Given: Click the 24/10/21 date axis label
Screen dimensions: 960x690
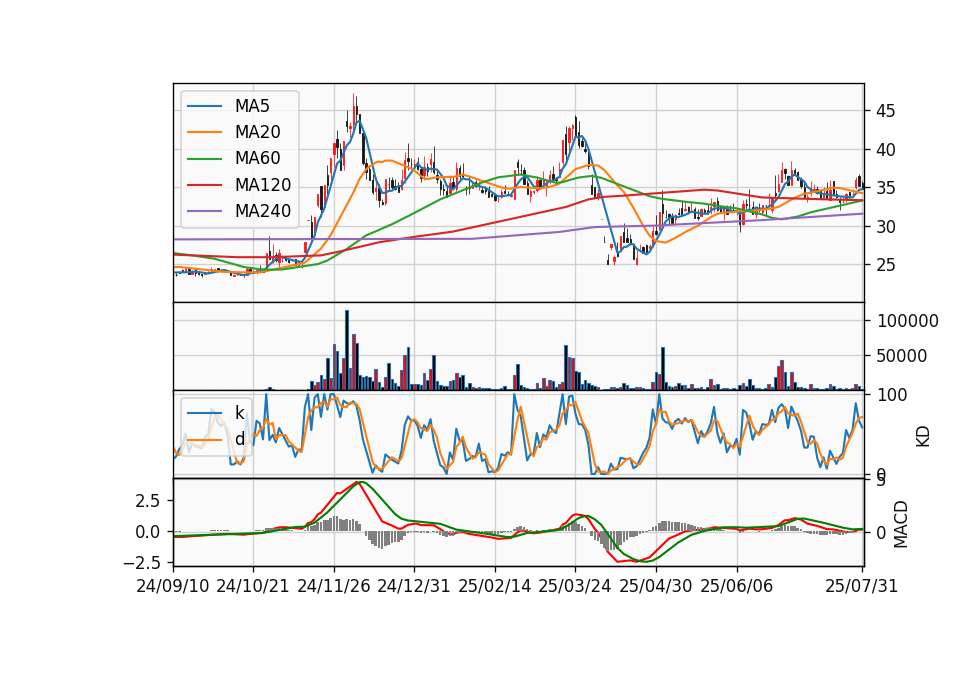Looking at the screenshot, I should 253,586.
